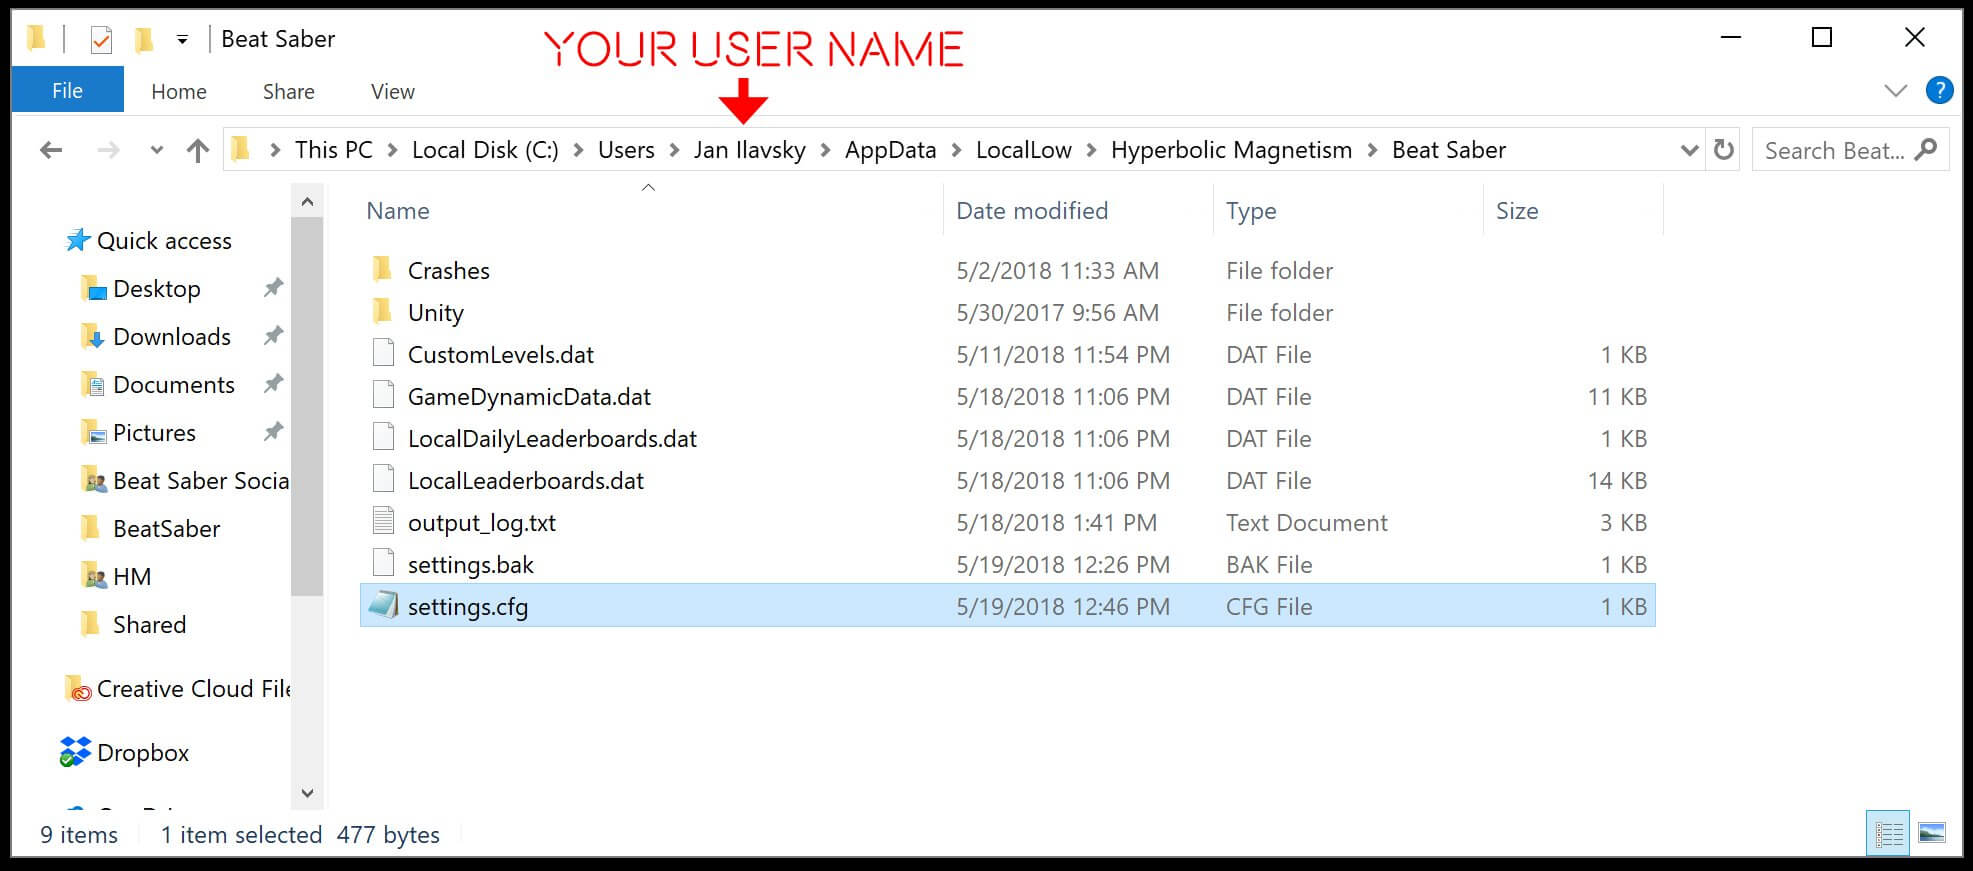Unpin Downloads using its pin icon

coord(273,336)
